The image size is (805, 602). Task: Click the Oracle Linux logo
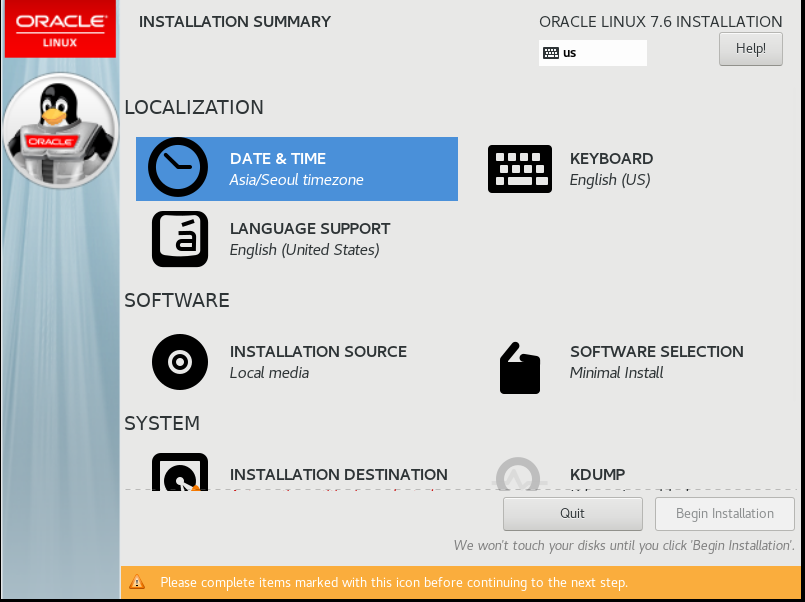click(60, 29)
